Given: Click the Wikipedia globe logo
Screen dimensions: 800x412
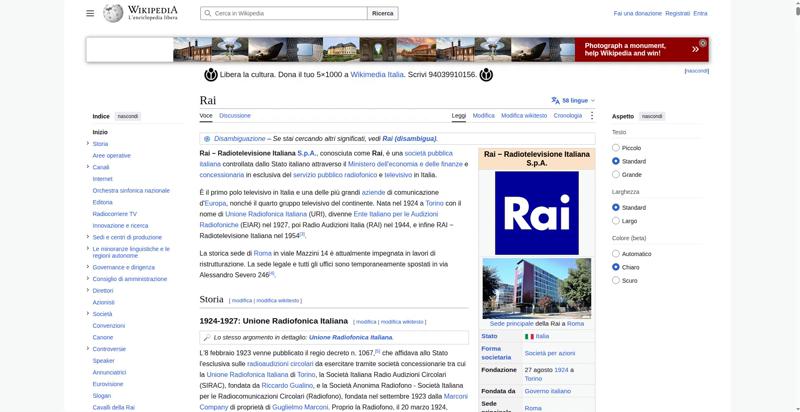Looking at the screenshot, I should (x=113, y=13).
